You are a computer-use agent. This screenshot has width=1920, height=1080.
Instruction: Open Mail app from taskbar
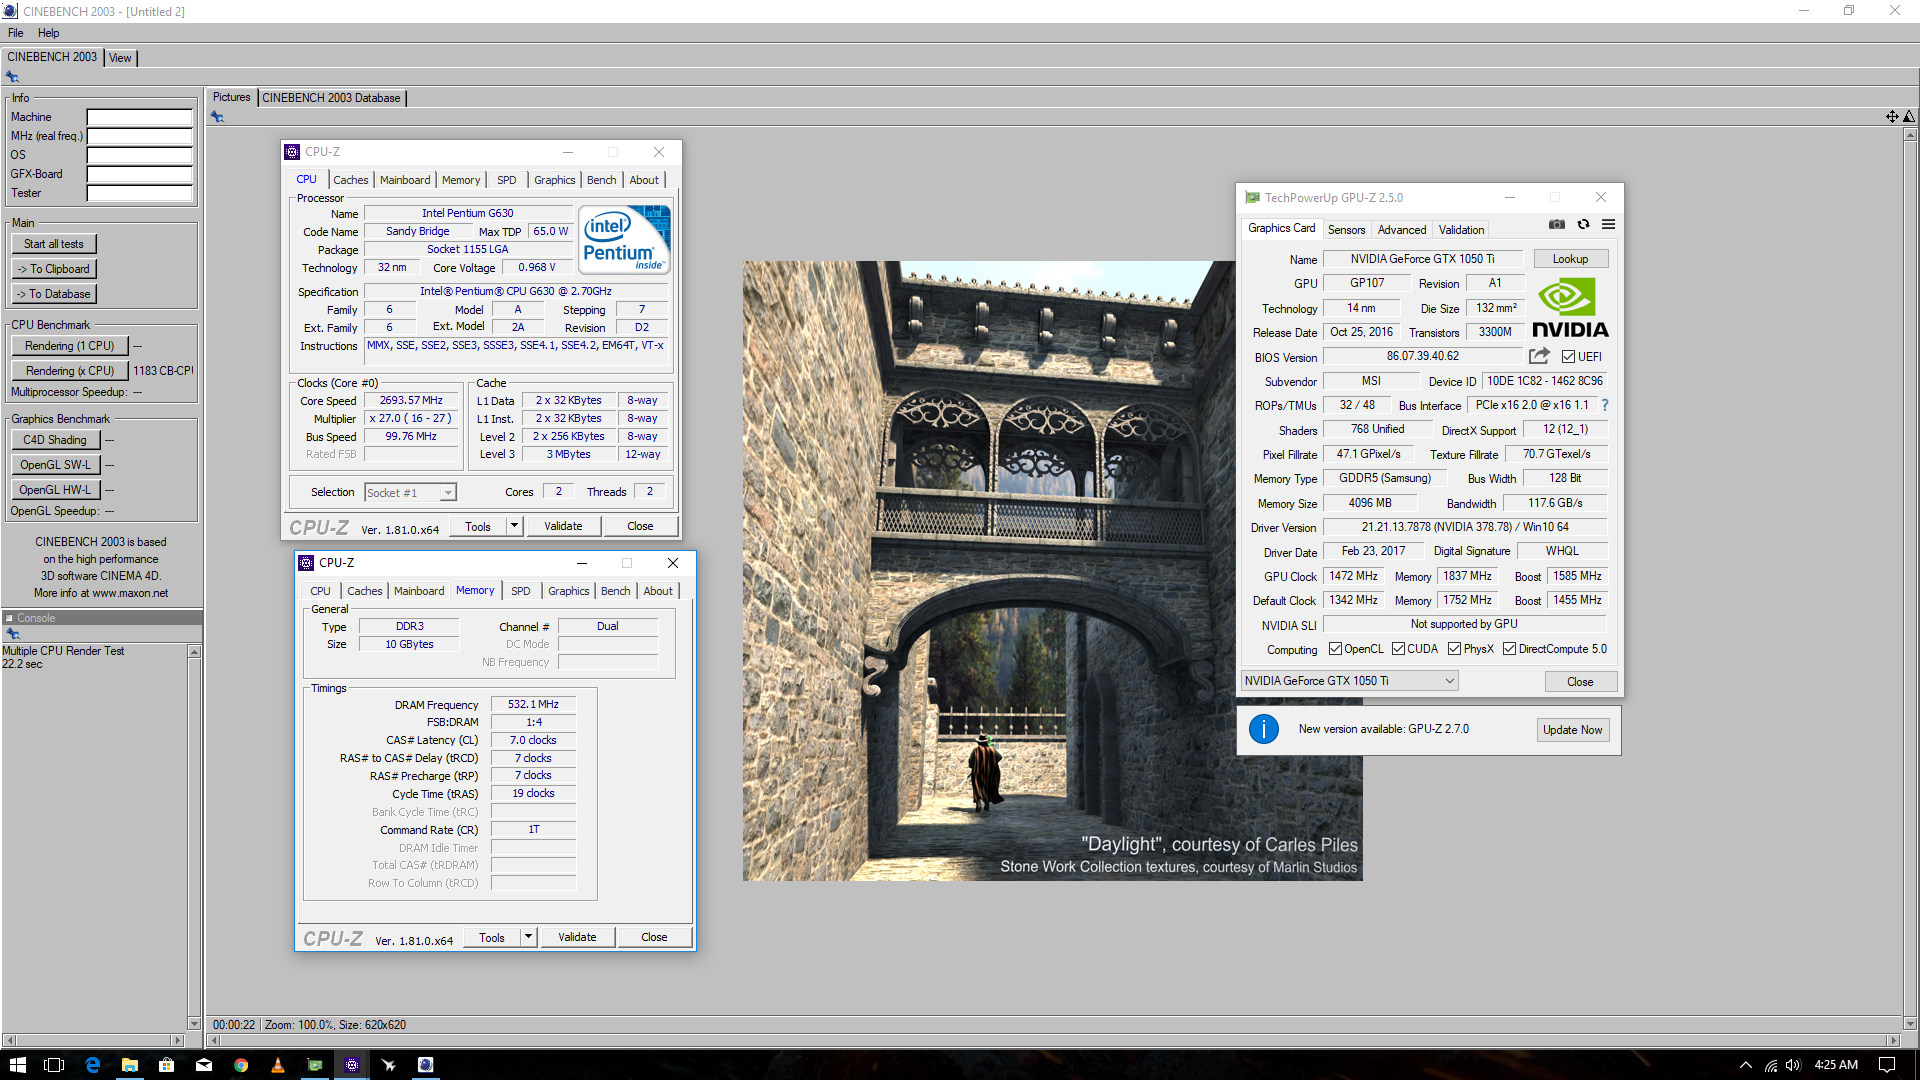[203, 1065]
